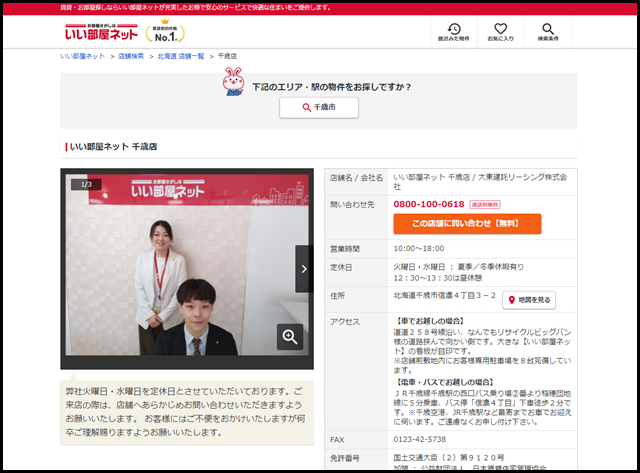Click the FAX number 0123-42-5738
This screenshot has width=640, height=473.
point(420,440)
